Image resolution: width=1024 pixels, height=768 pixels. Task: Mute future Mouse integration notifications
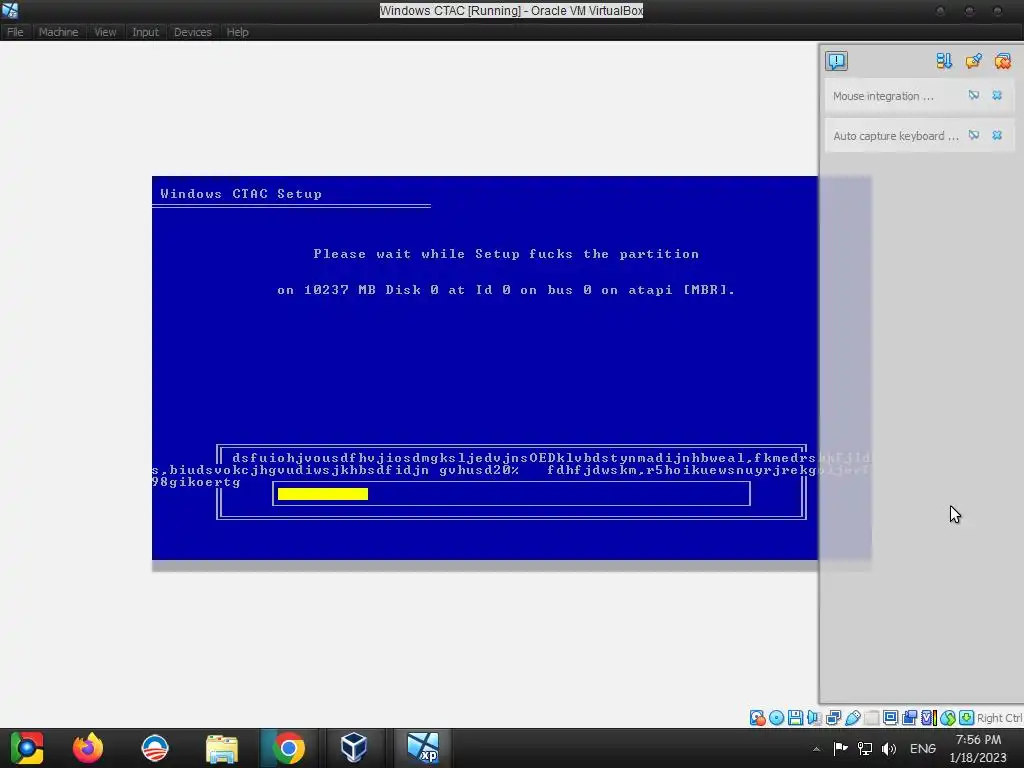(x=974, y=95)
